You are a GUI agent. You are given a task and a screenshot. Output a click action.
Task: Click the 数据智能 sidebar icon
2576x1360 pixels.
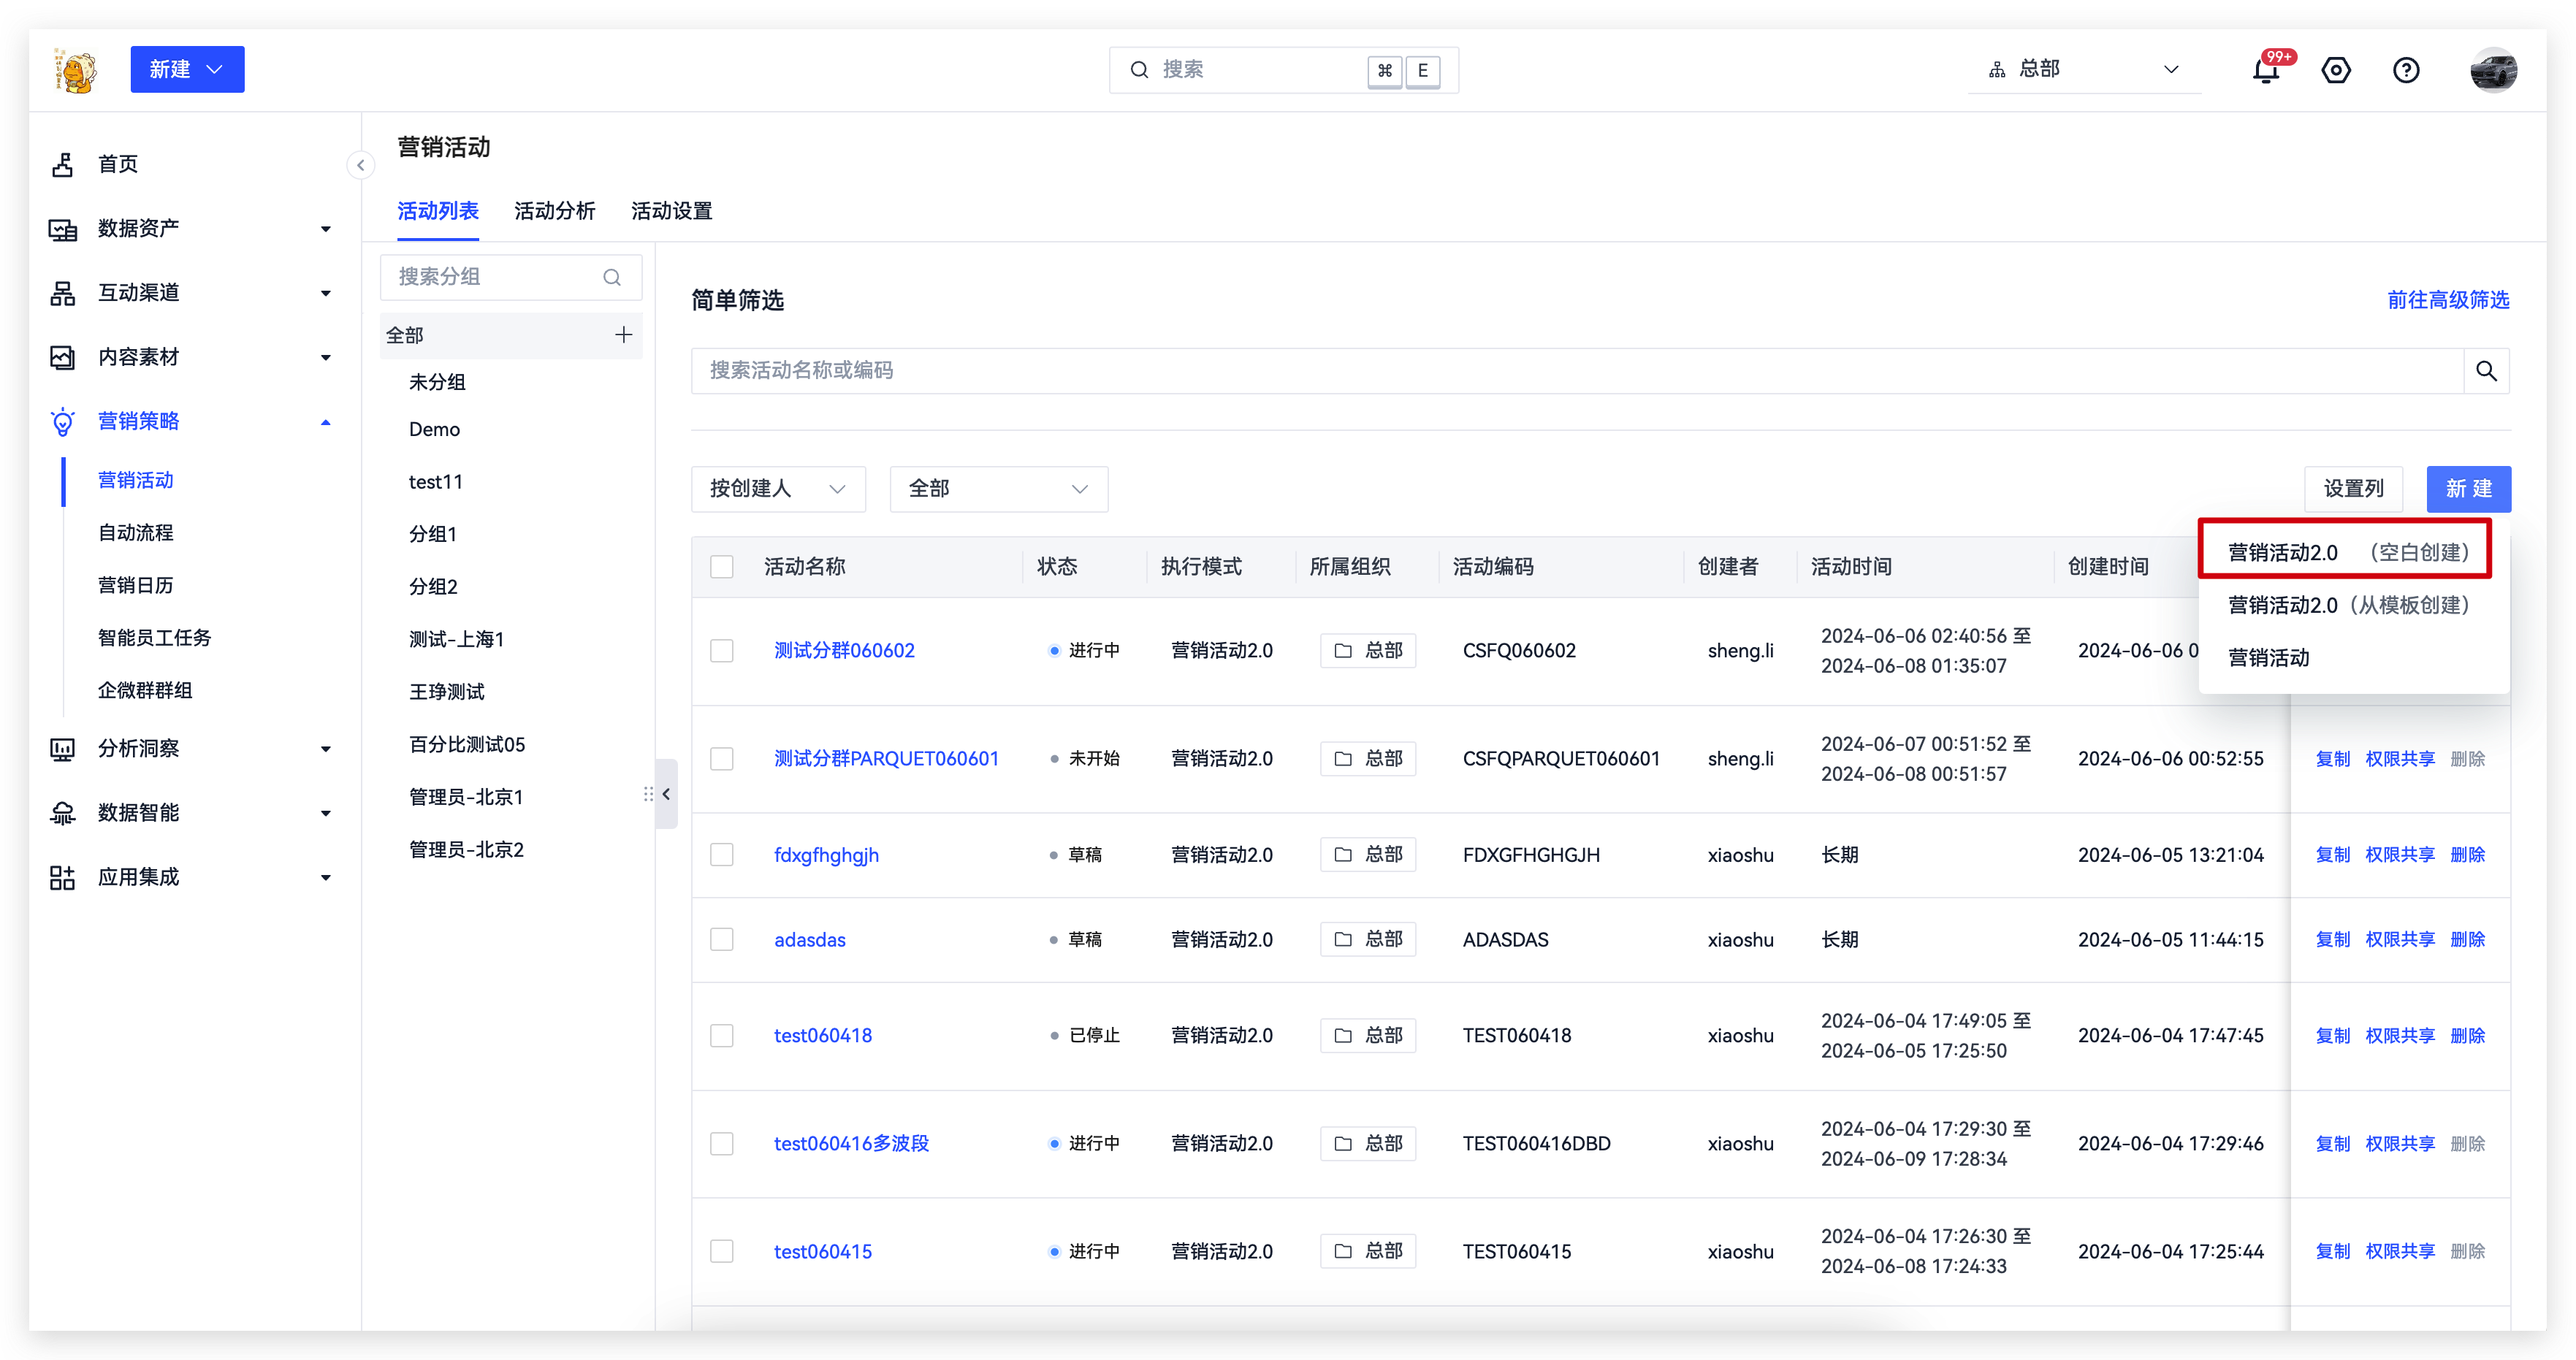click(63, 813)
